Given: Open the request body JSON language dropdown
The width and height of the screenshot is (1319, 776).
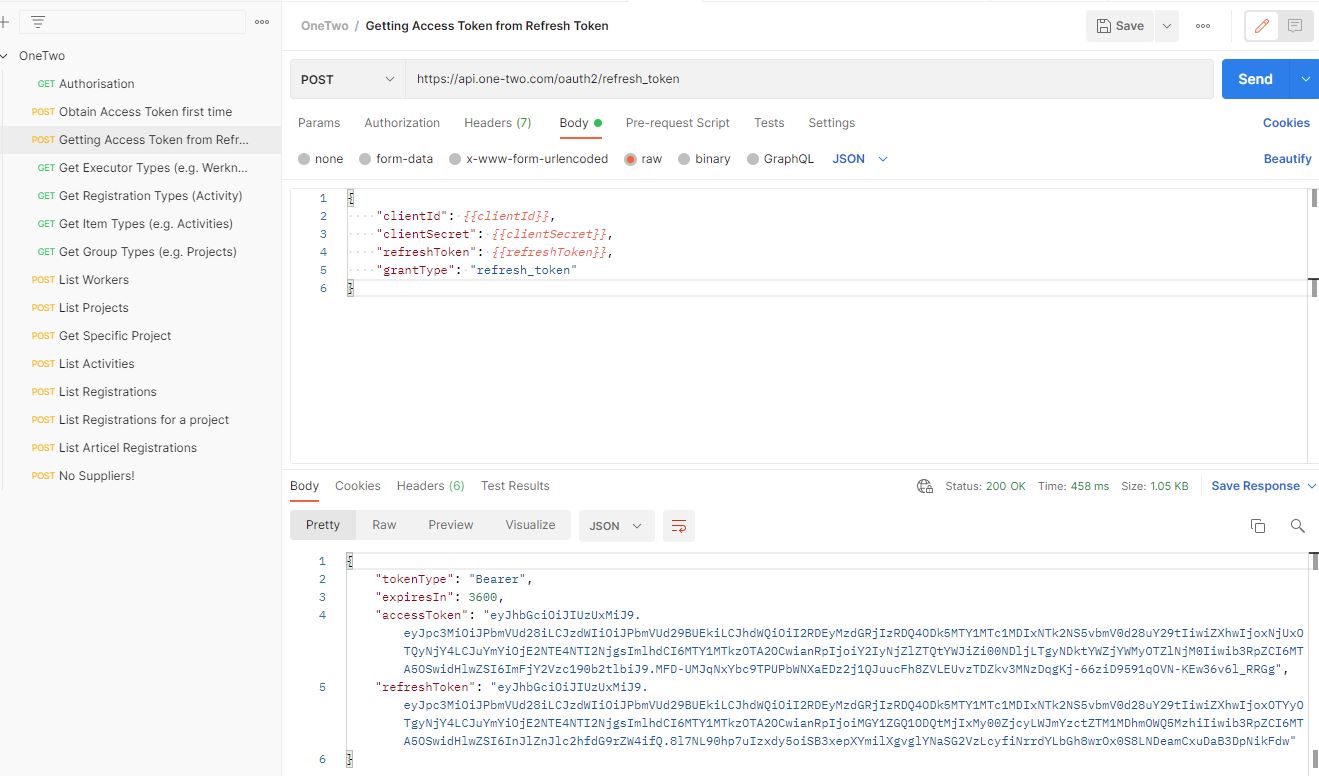Looking at the screenshot, I should point(860,159).
